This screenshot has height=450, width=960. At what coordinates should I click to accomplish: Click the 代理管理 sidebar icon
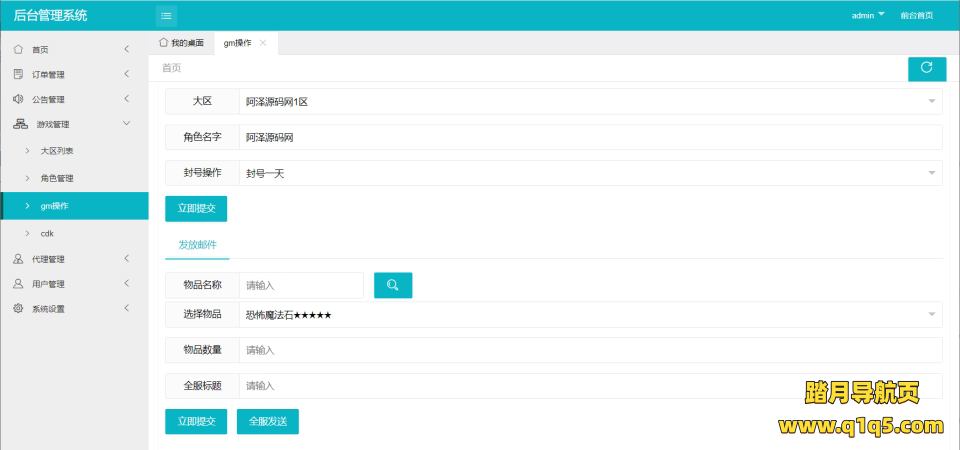(18, 259)
